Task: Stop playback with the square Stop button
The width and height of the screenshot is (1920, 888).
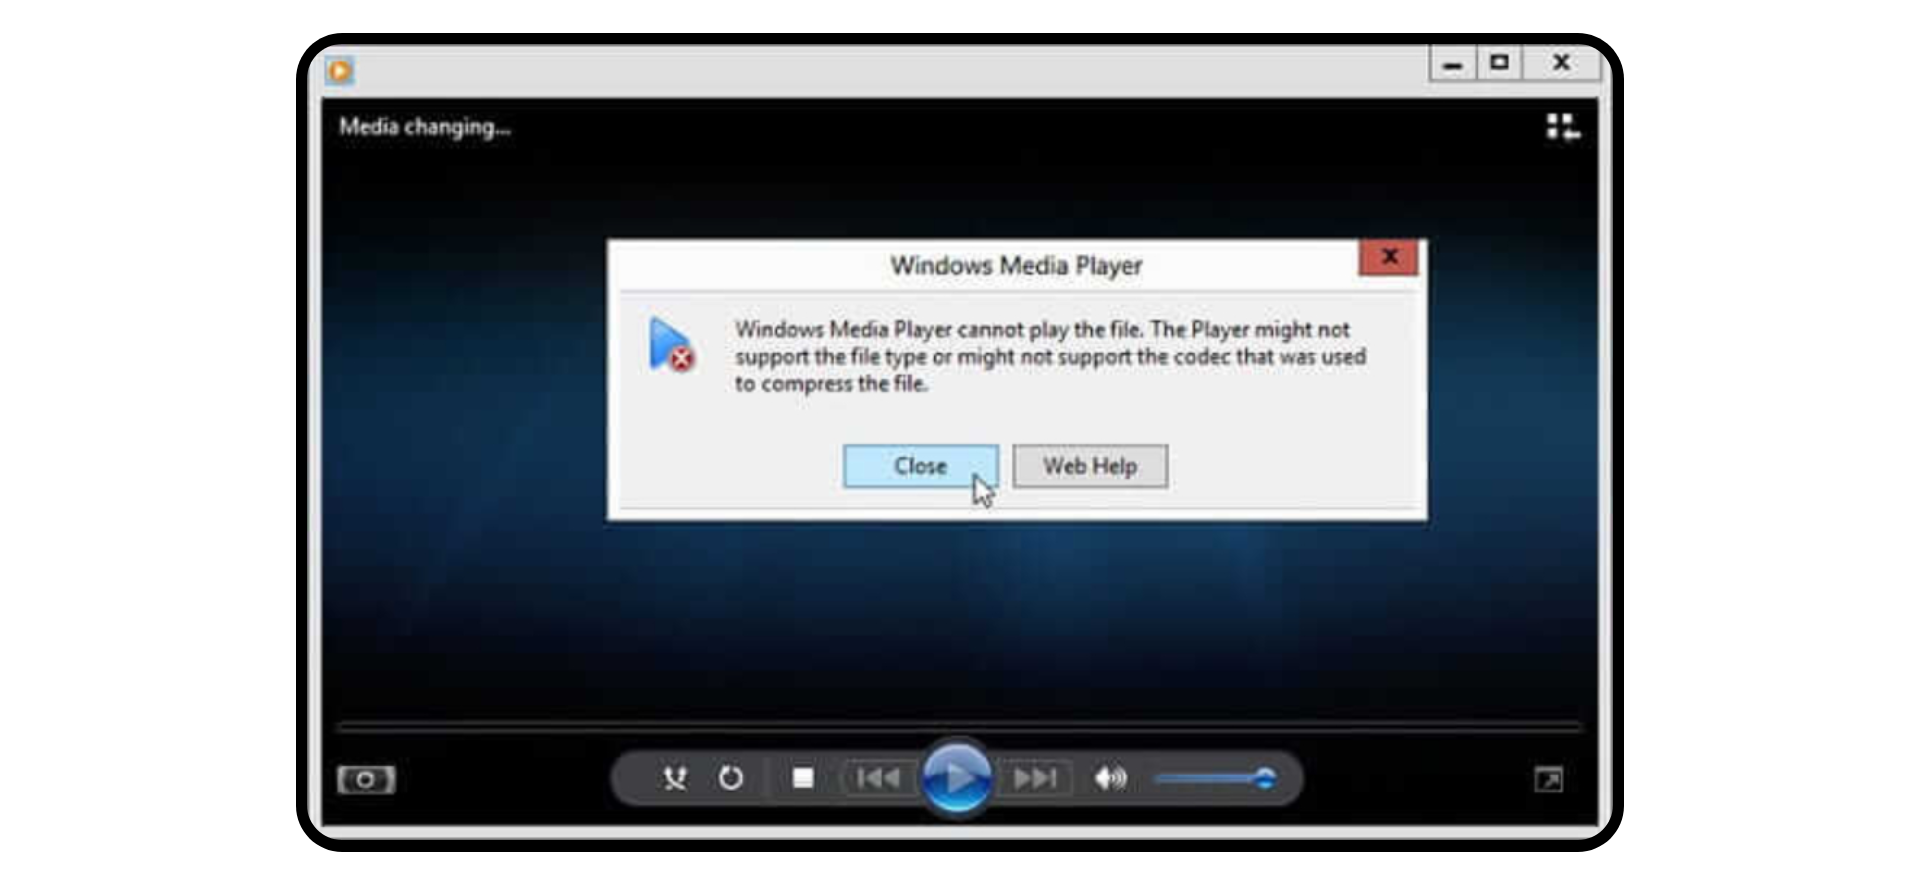Action: (x=802, y=778)
